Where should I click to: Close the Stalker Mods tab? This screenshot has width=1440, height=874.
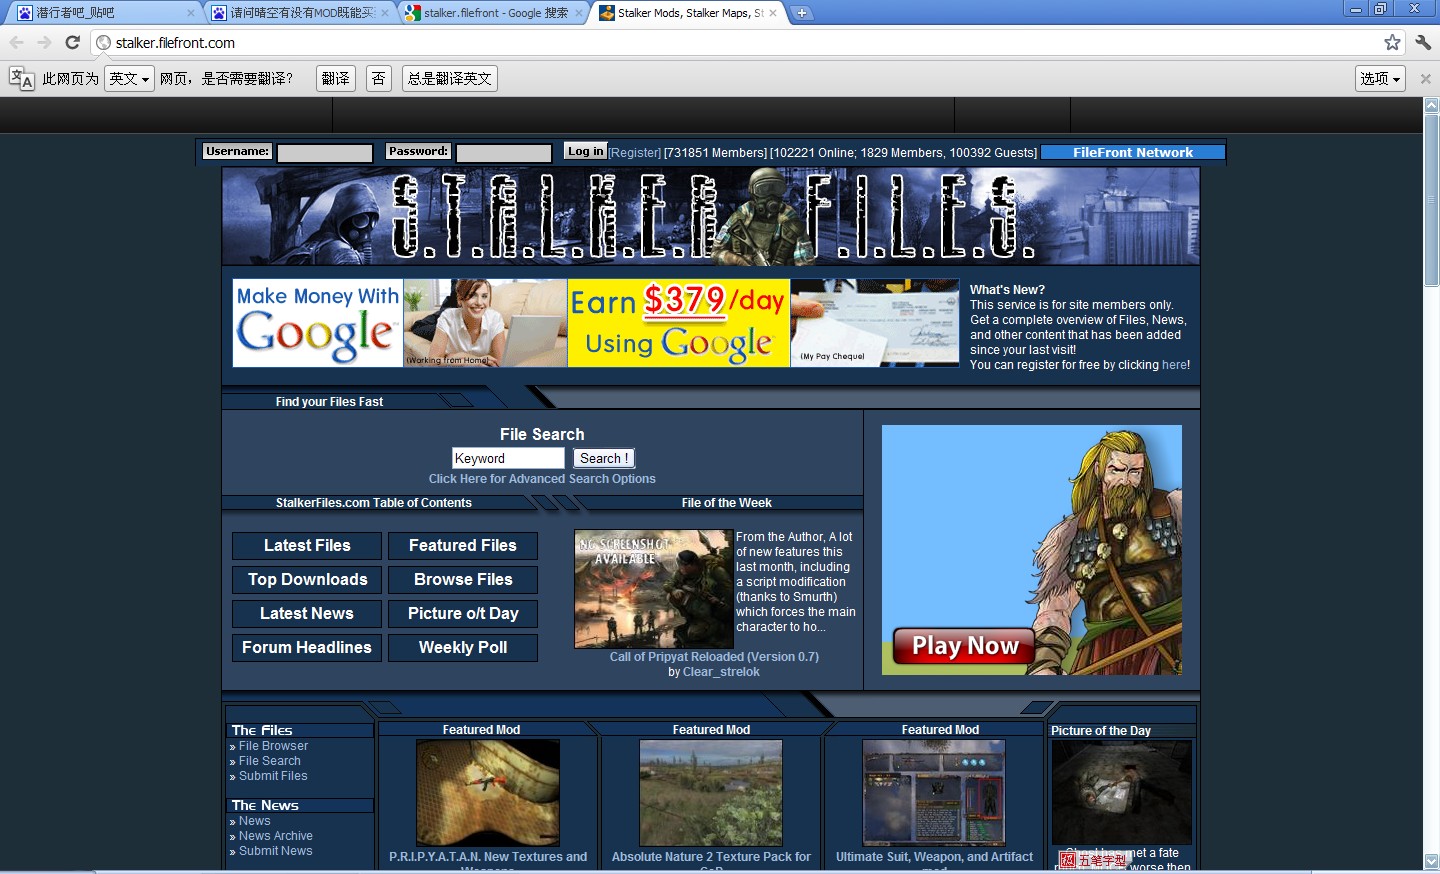[773, 13]
